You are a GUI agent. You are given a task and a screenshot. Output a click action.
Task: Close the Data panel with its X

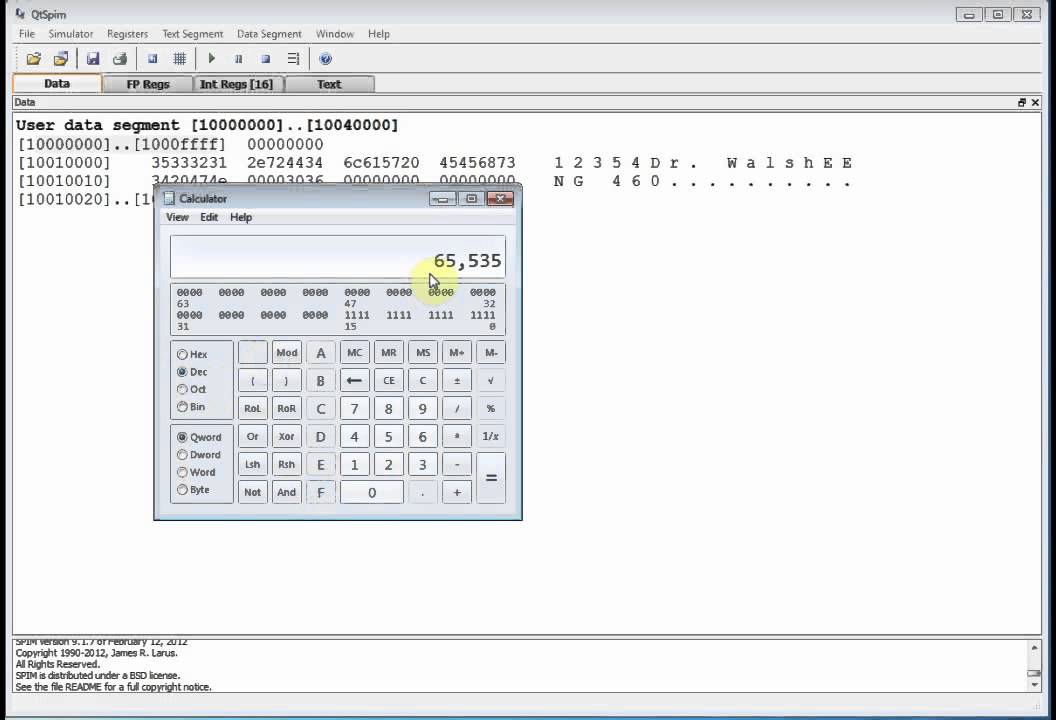point(1035,102)
